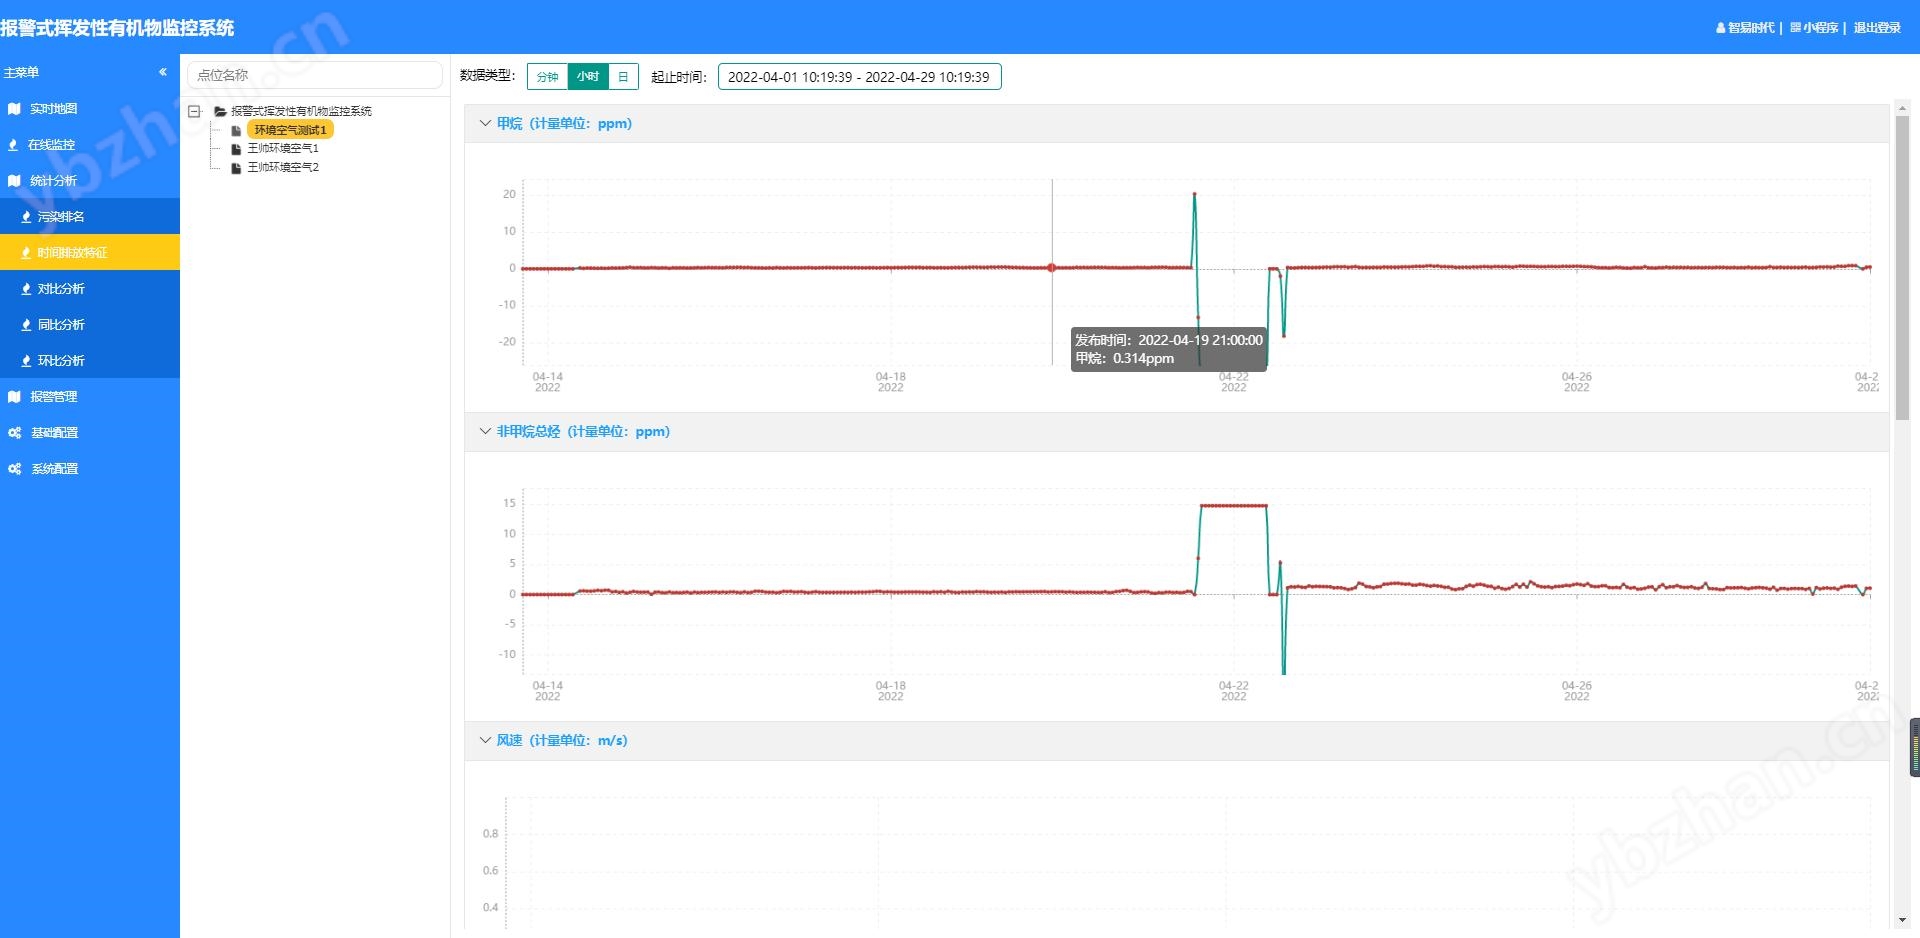Open the 起止时间 date range picker
This screenshot has height=938, width=1920.
pyautogui.click(x=859, y=77)
